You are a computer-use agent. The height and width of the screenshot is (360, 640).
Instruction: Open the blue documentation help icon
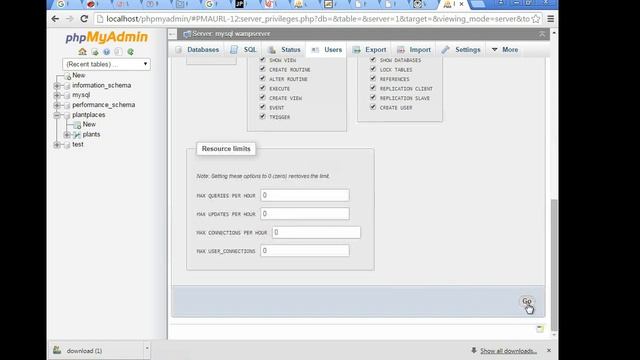click(x=107, y=52)
